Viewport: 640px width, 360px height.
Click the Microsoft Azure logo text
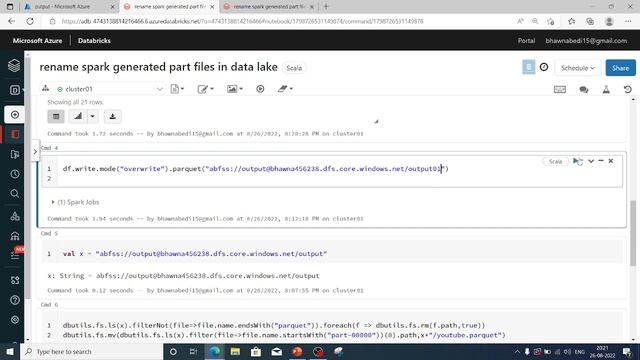pyautogui.click(x=38, y=41)
